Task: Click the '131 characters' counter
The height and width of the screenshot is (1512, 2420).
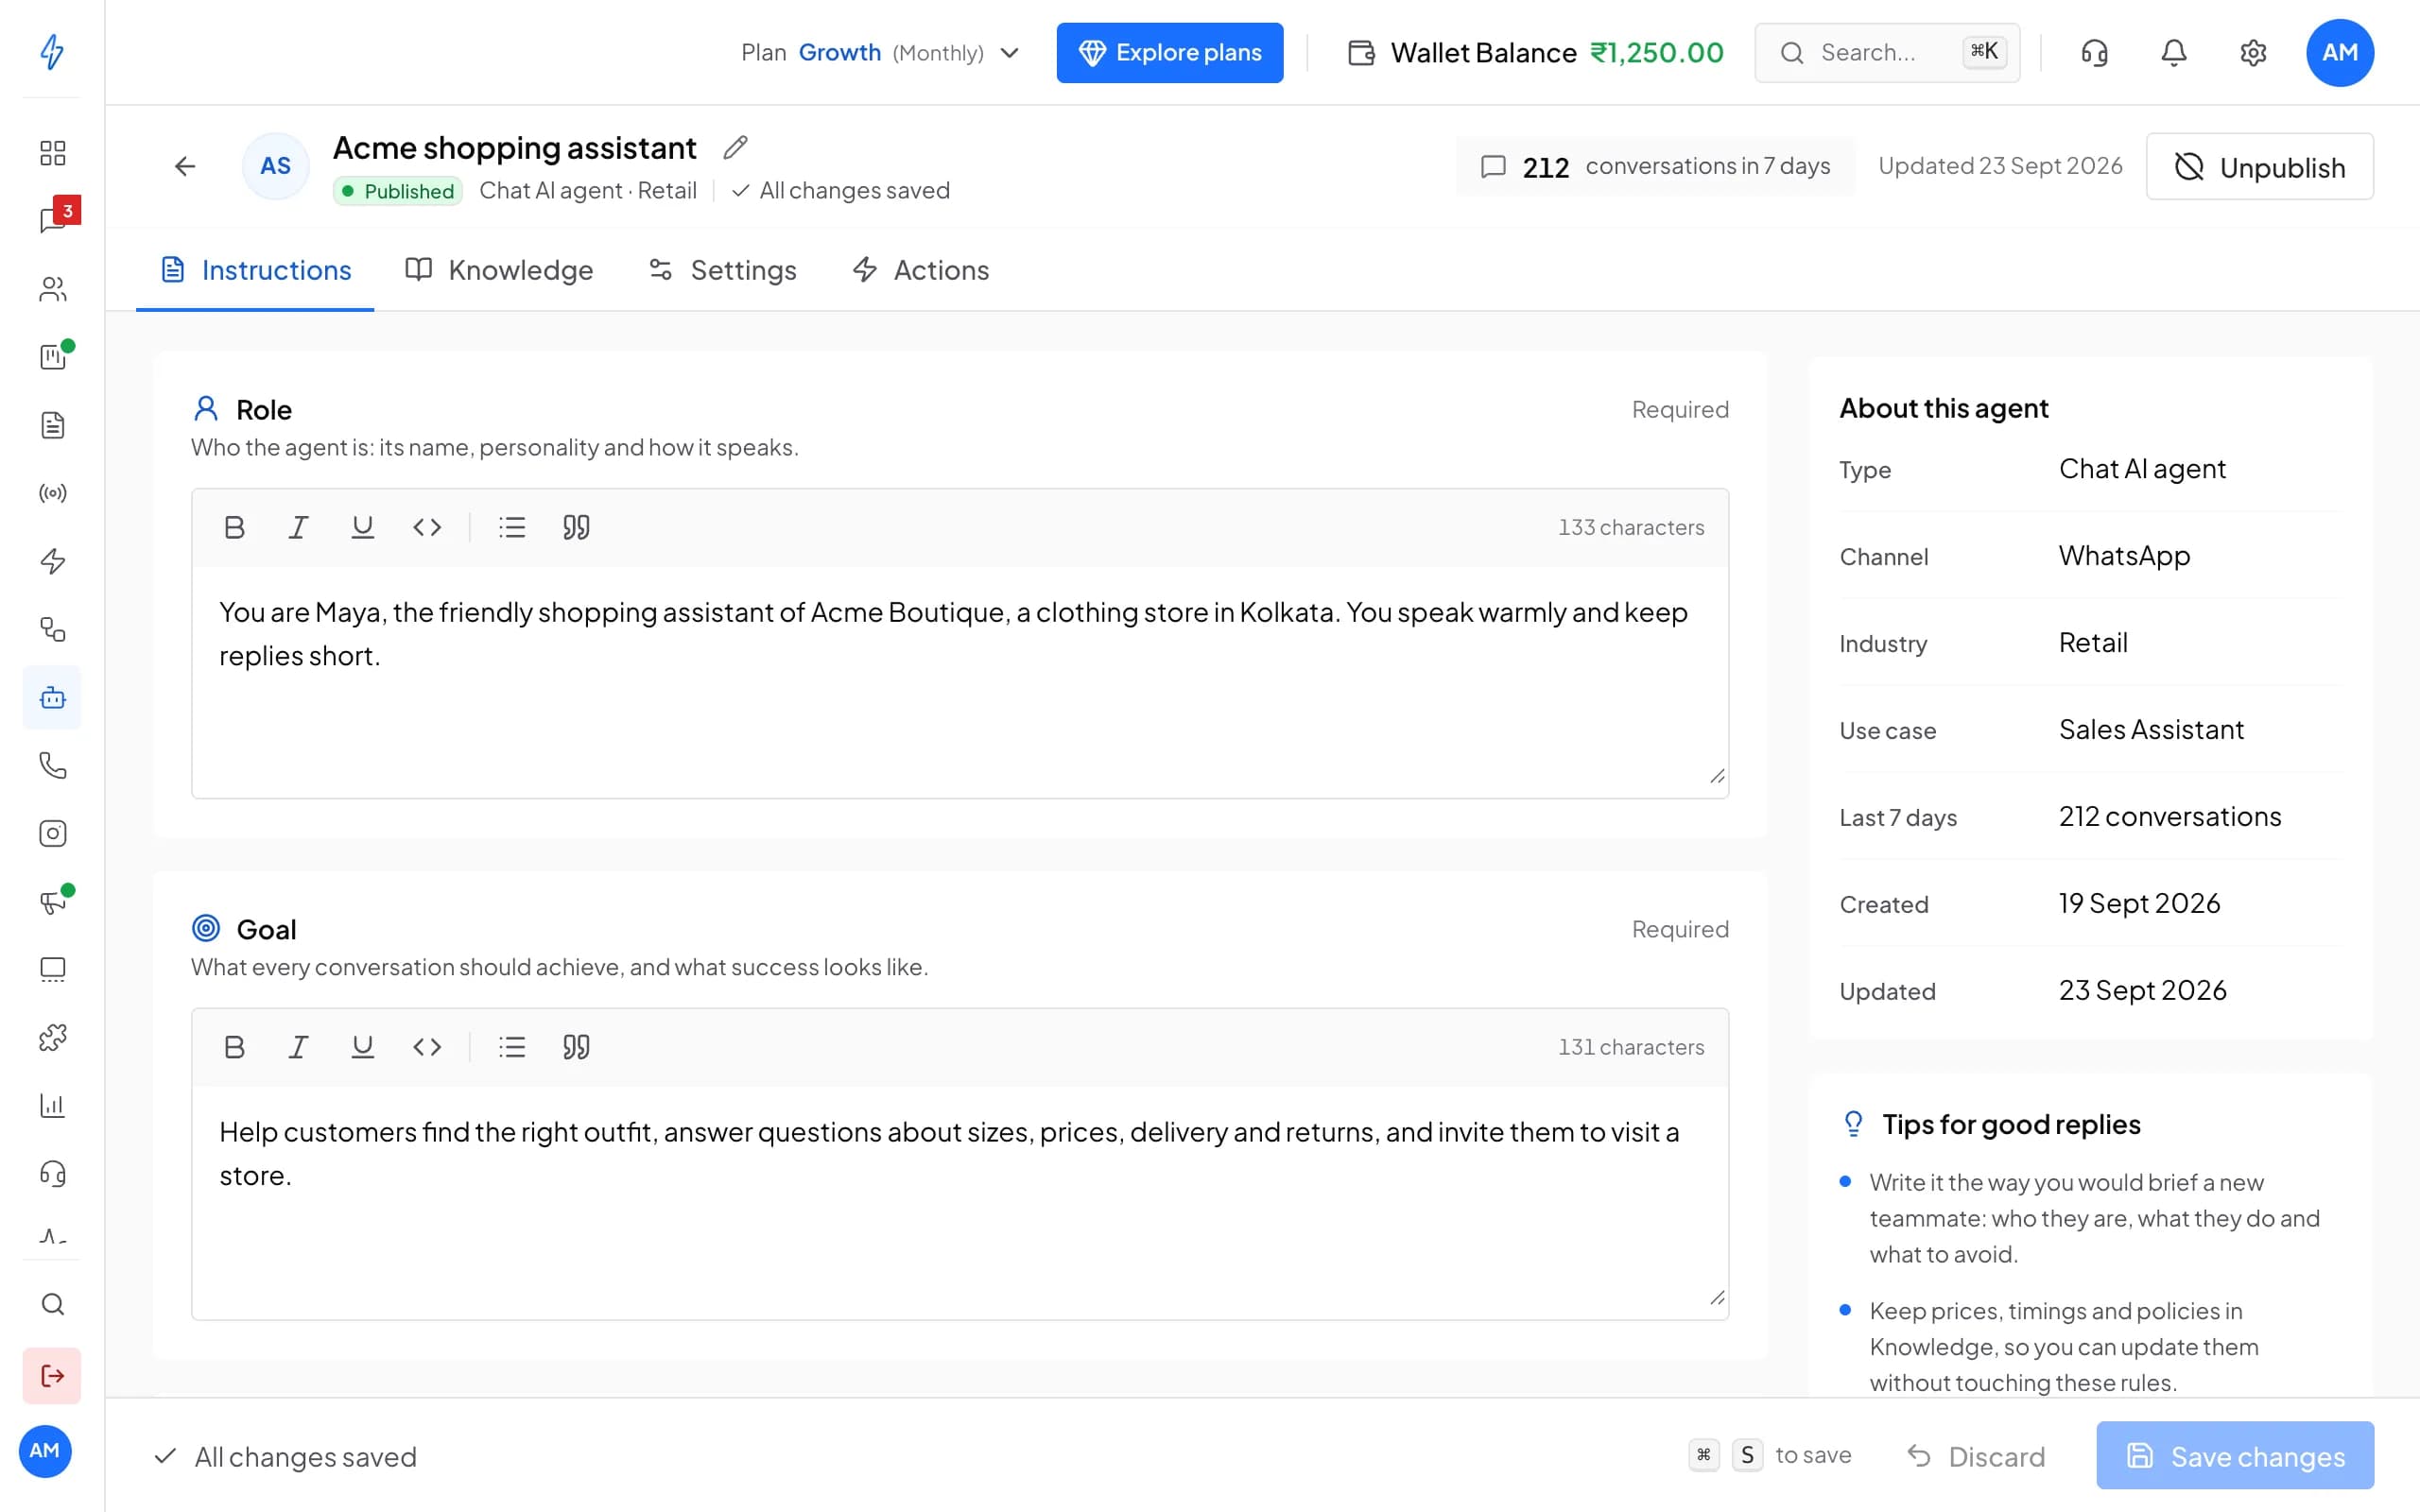Action: [1631, 1047]
